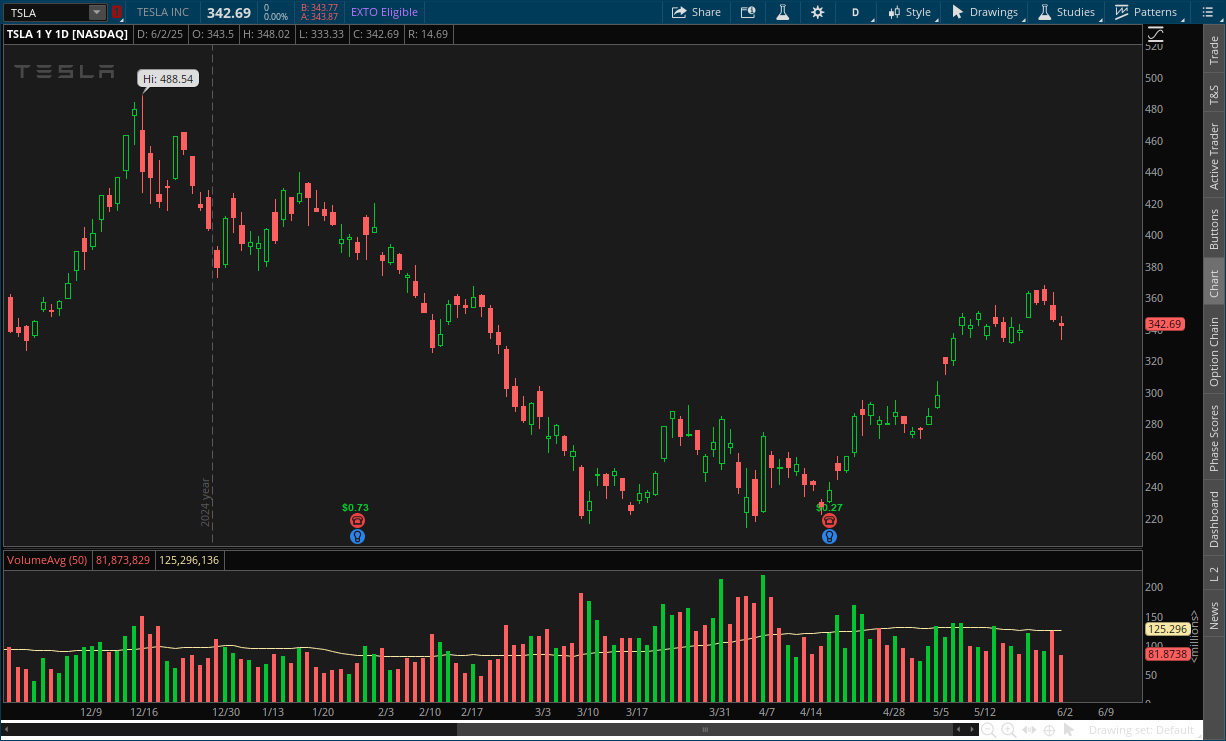Click the 500 price level on axis
This screenshot has height=741, width=1226.
pos(1155,78)
